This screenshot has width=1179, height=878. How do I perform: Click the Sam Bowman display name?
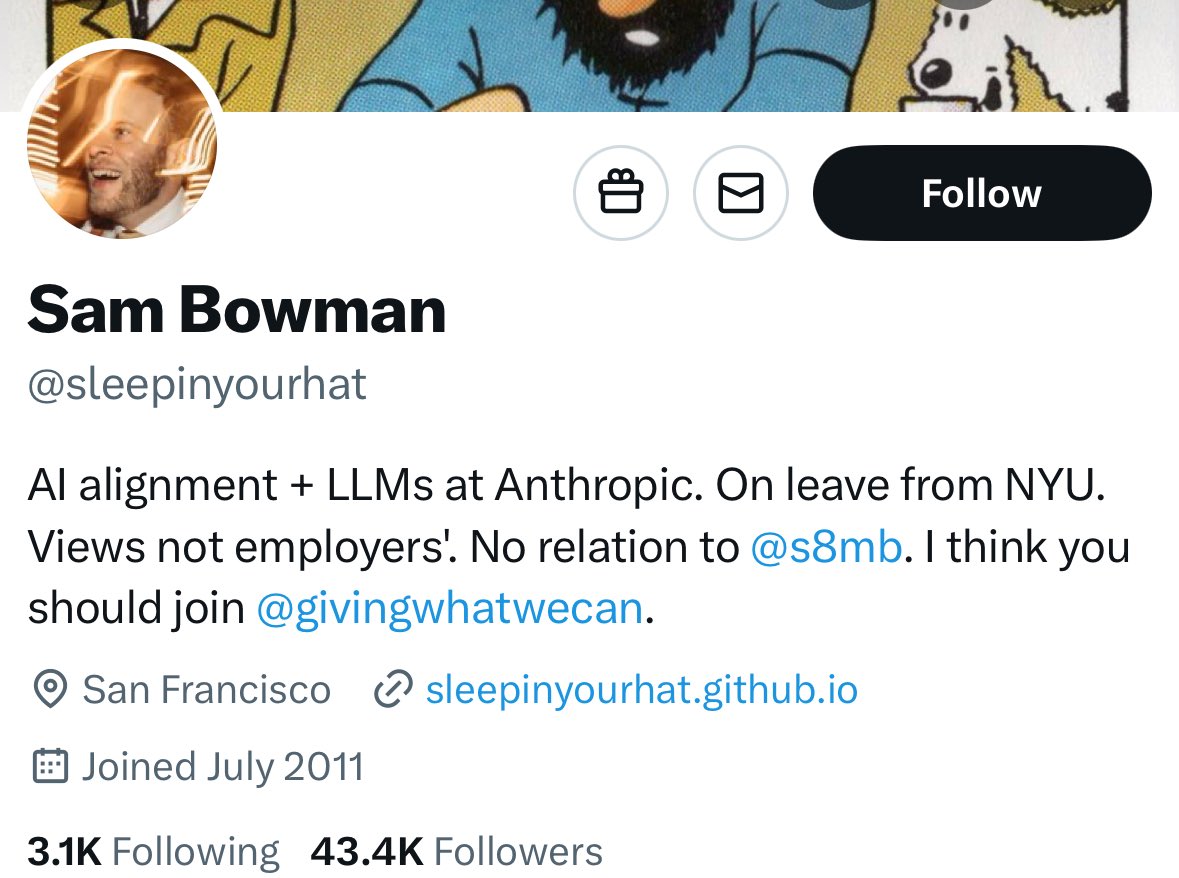tap(237, 309)
